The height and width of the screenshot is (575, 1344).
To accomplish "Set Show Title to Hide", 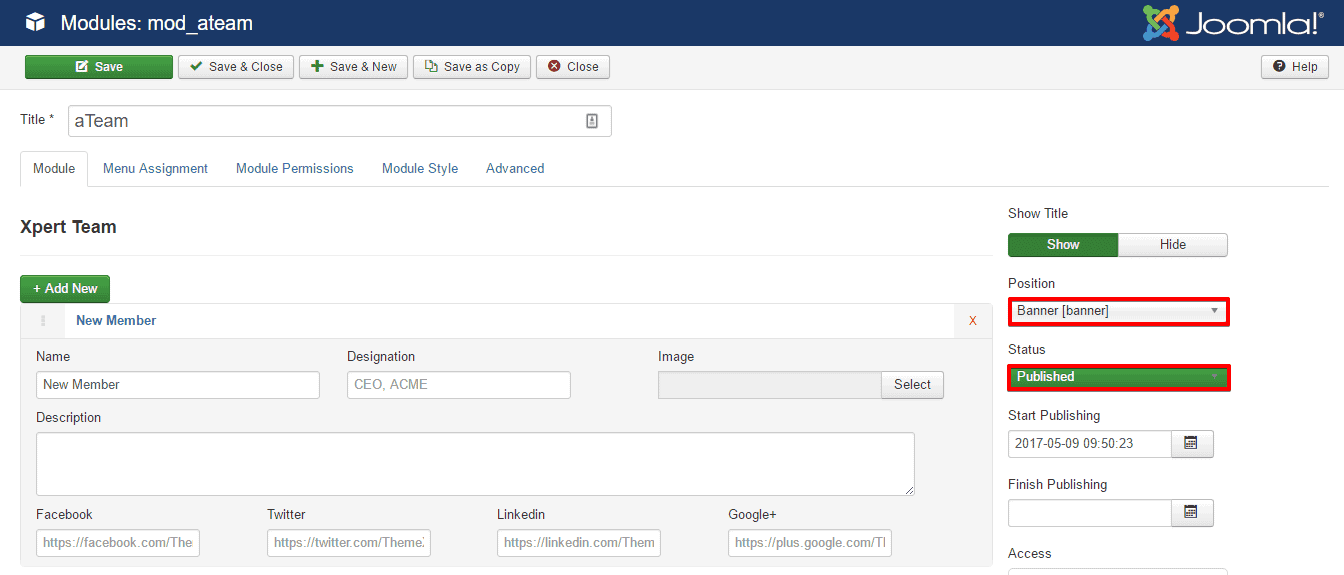I will click(1172, 245).
